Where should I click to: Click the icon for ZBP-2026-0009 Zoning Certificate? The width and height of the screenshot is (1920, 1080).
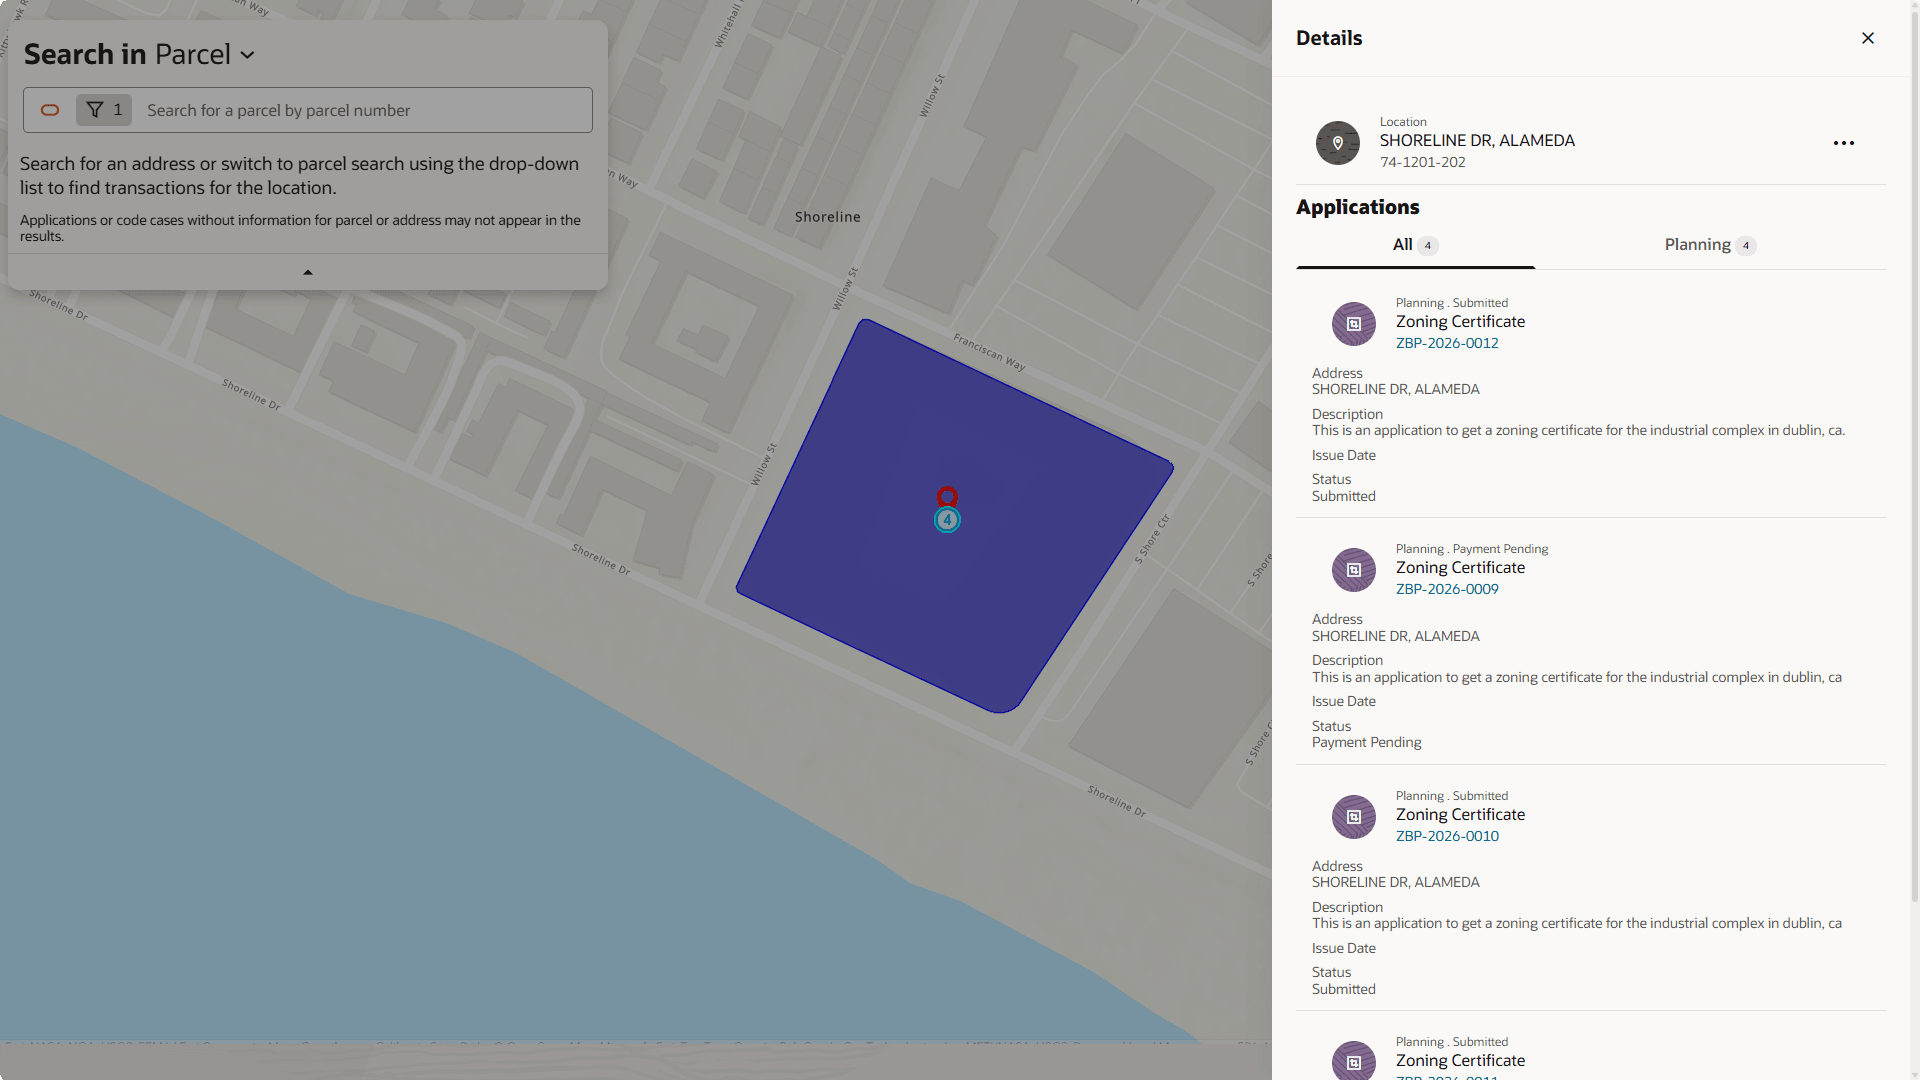[x=1354, y=570]
